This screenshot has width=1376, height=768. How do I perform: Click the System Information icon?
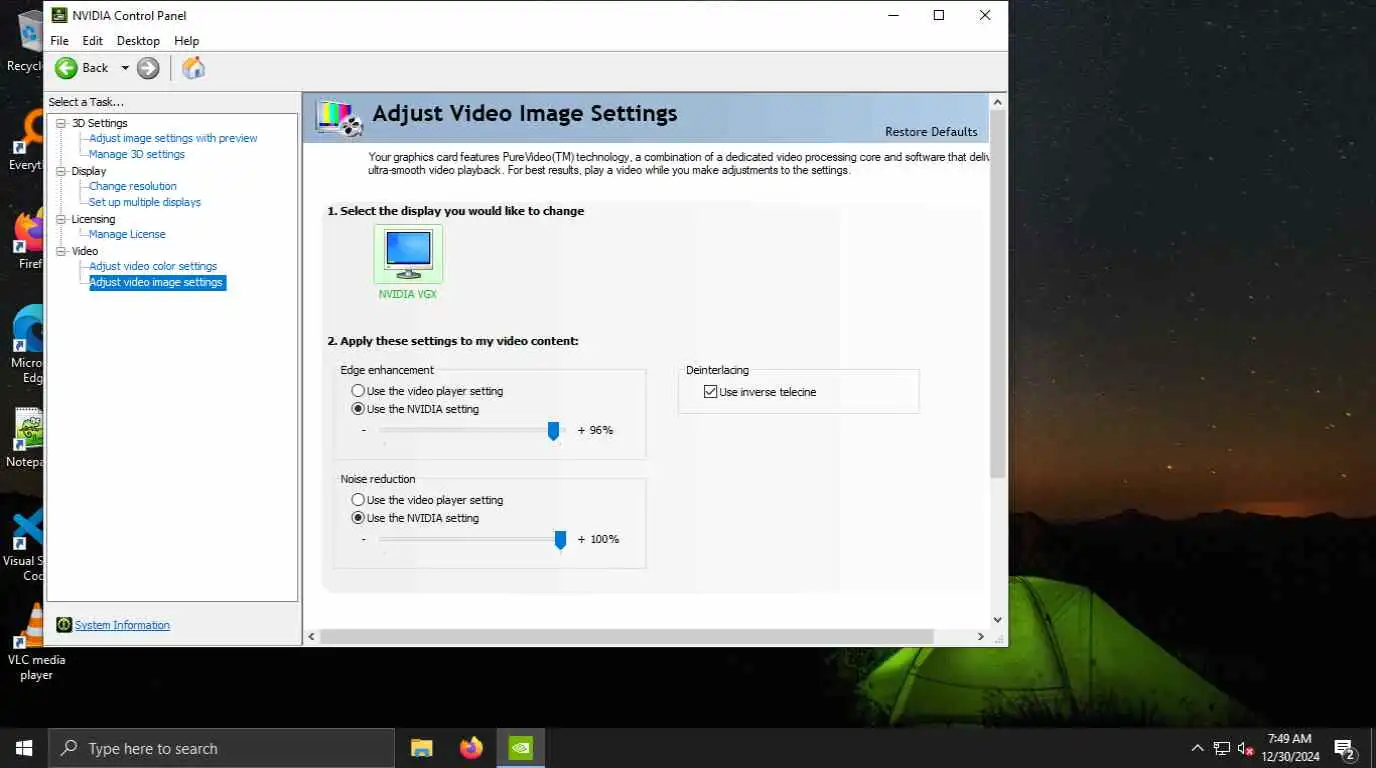click(64, 625)
